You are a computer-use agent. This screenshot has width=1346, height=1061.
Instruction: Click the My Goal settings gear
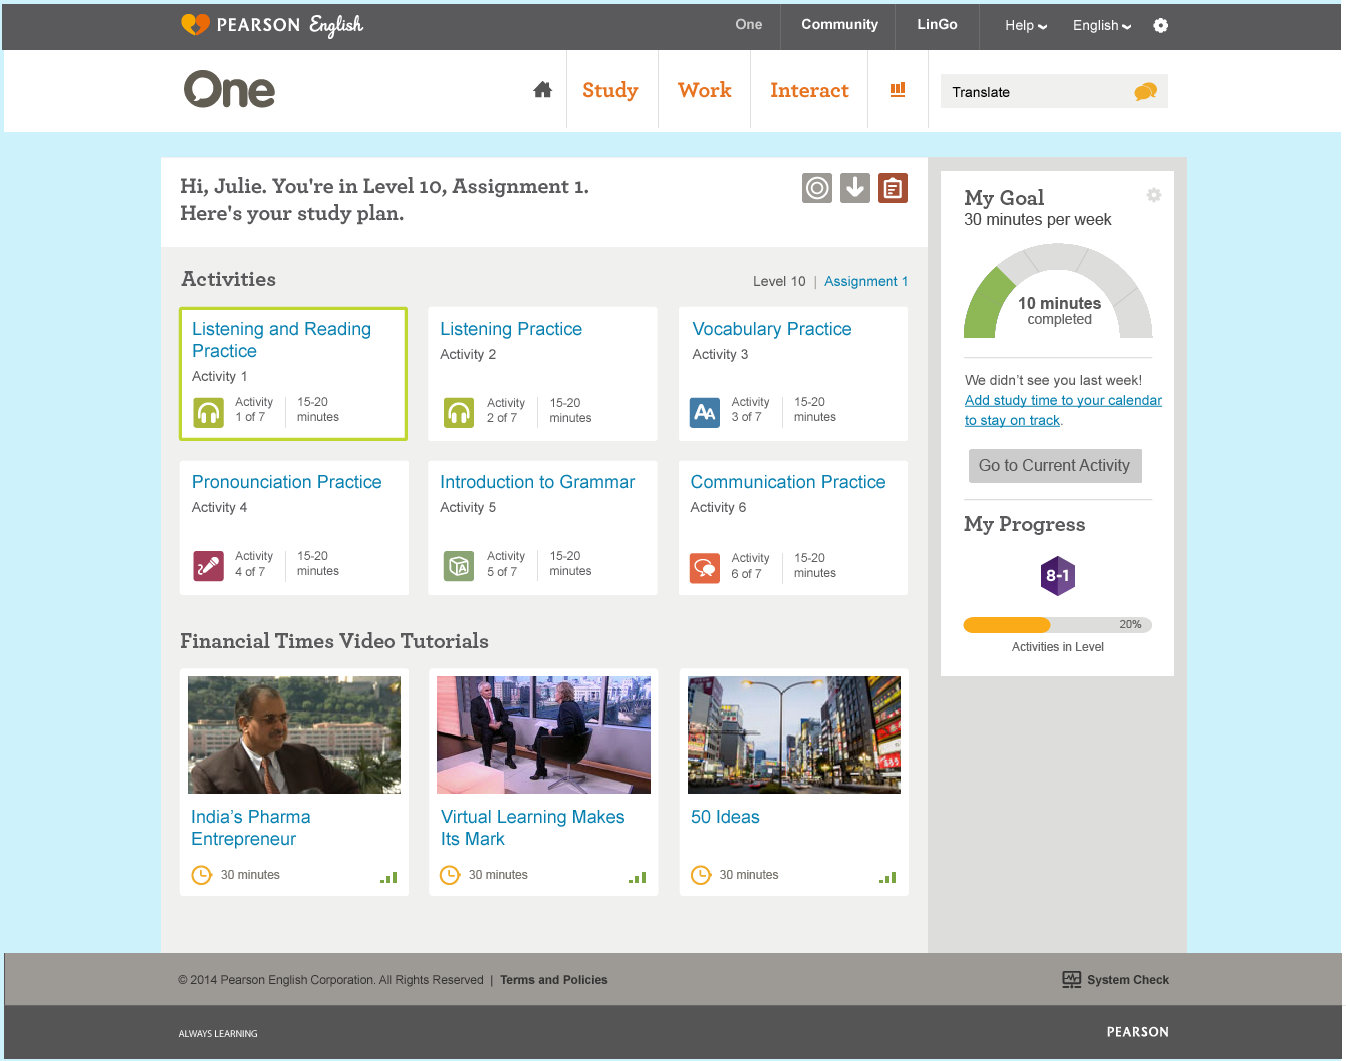[x=1154, y=195]
